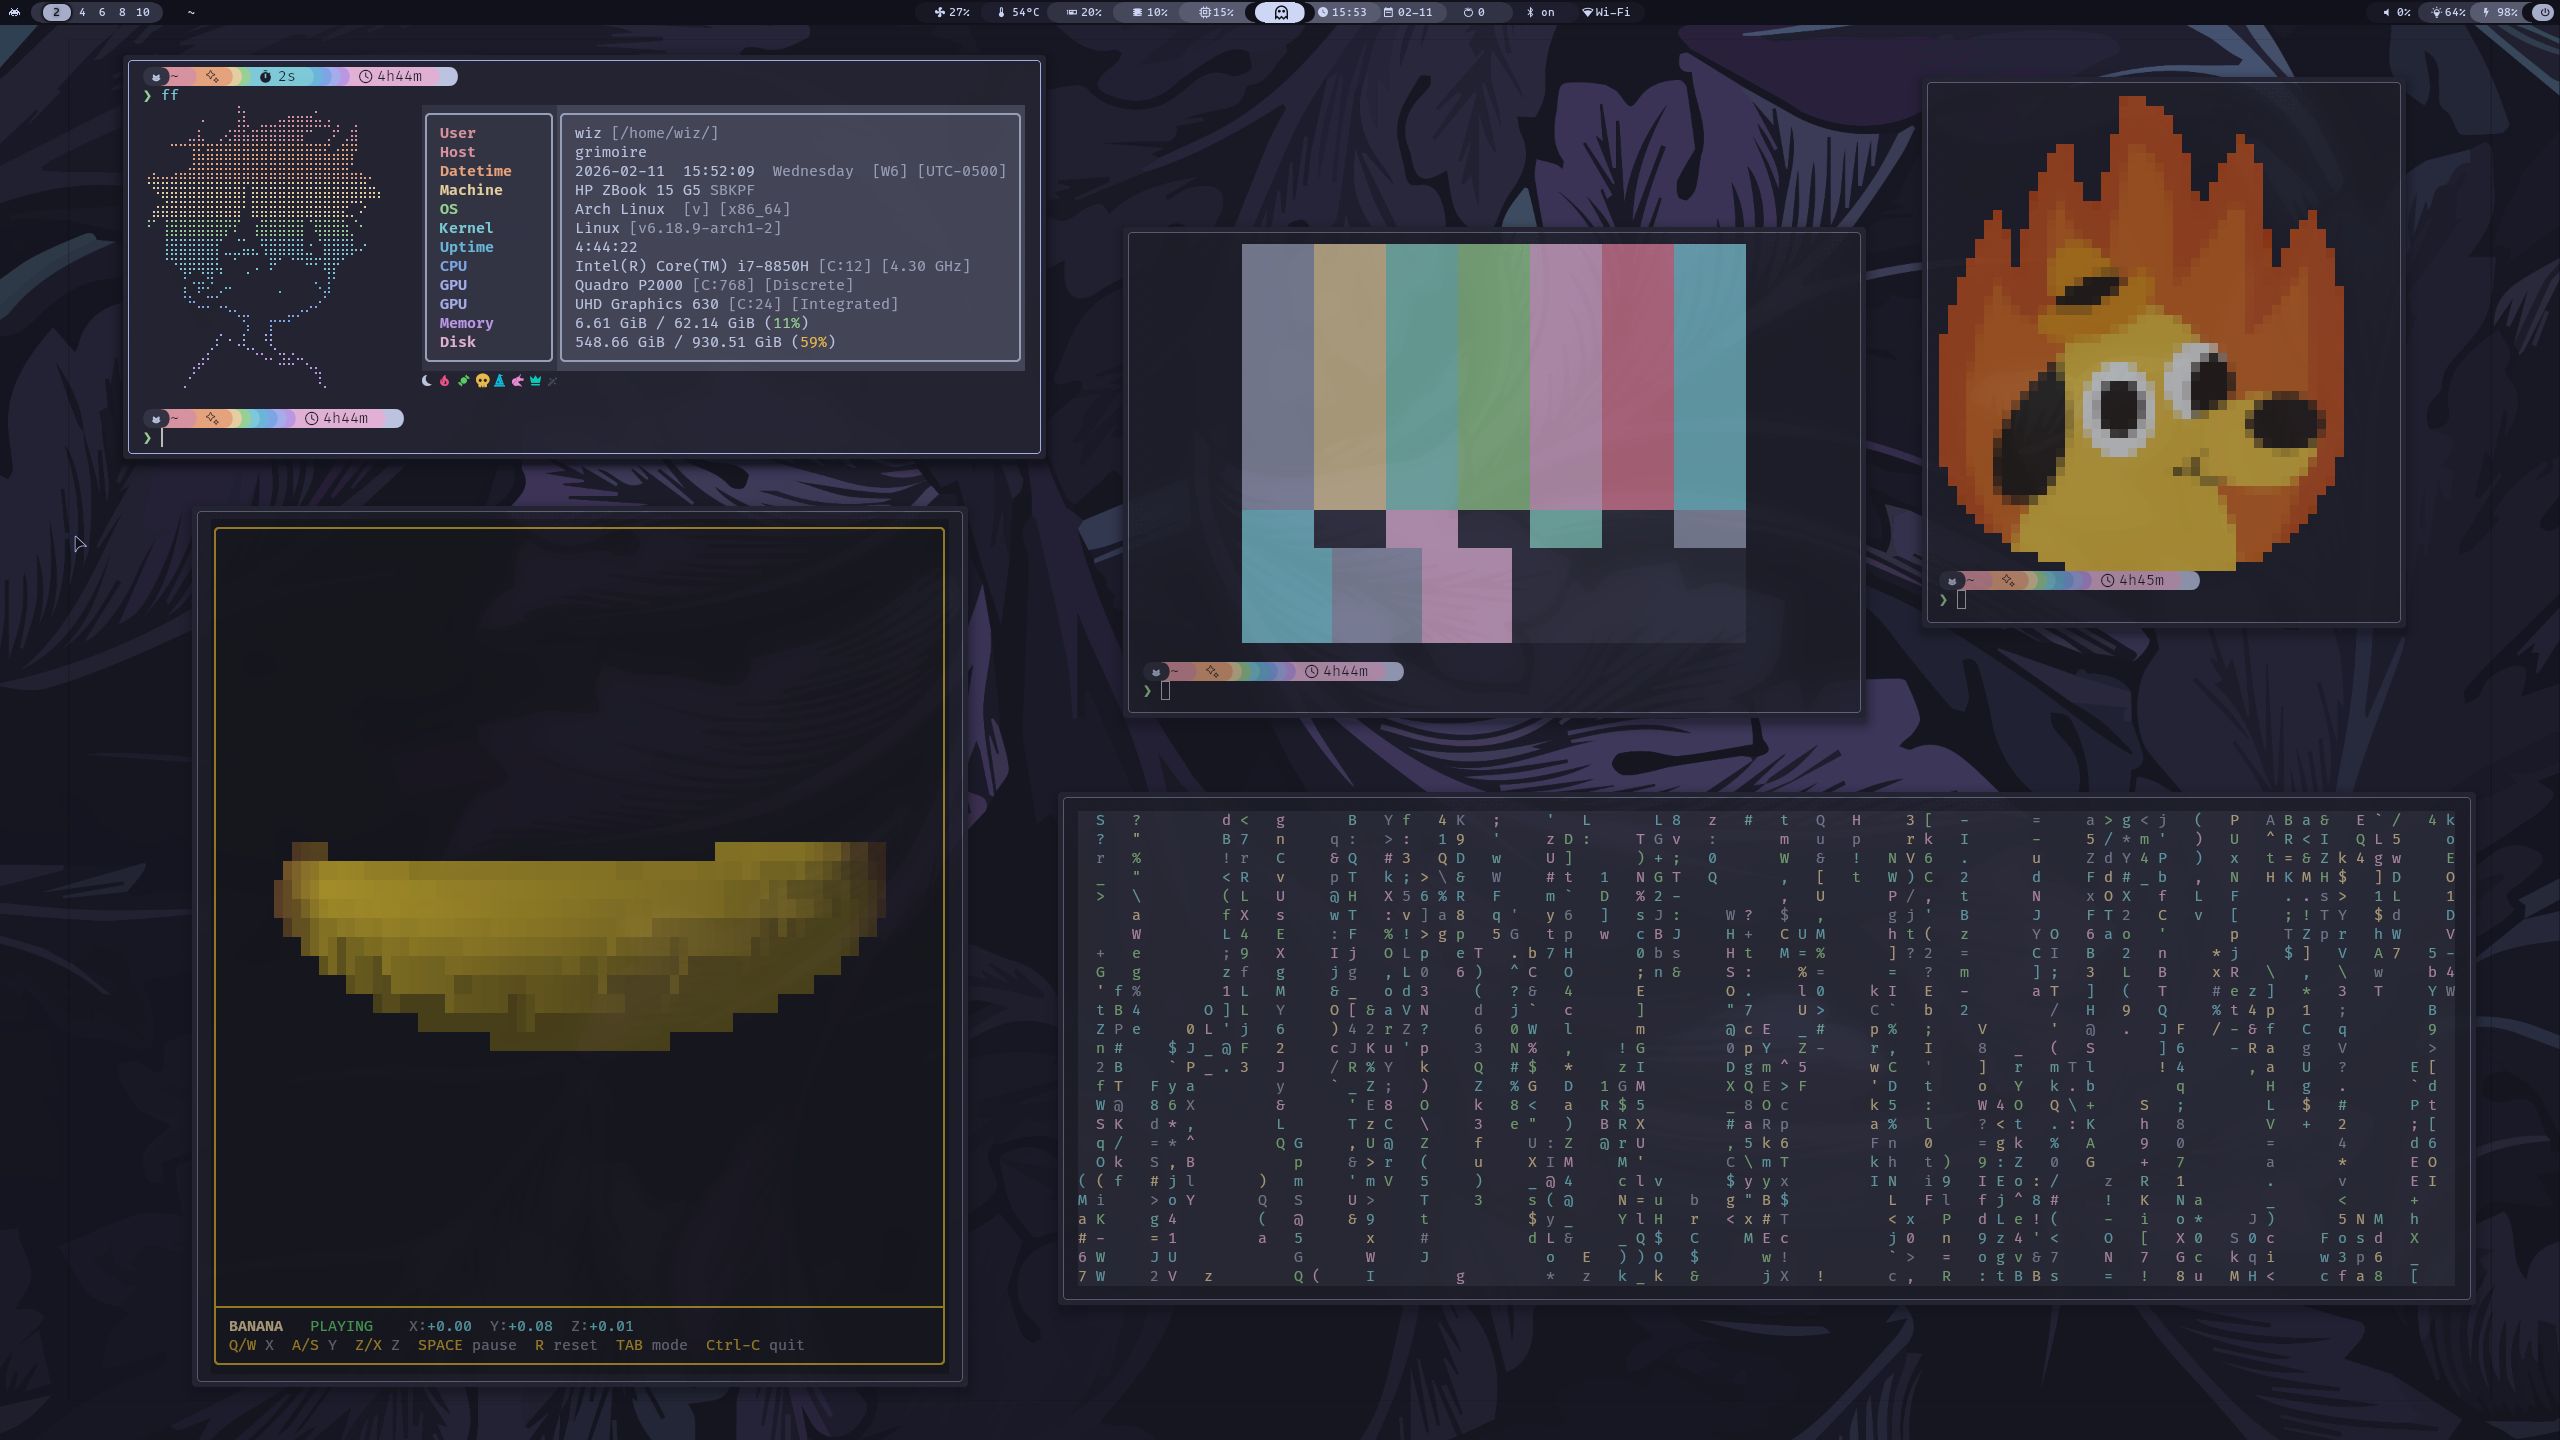2560x1440 pixels.
Task: Select the disk usage indicator at 10%
Action: click(1151, 13)
